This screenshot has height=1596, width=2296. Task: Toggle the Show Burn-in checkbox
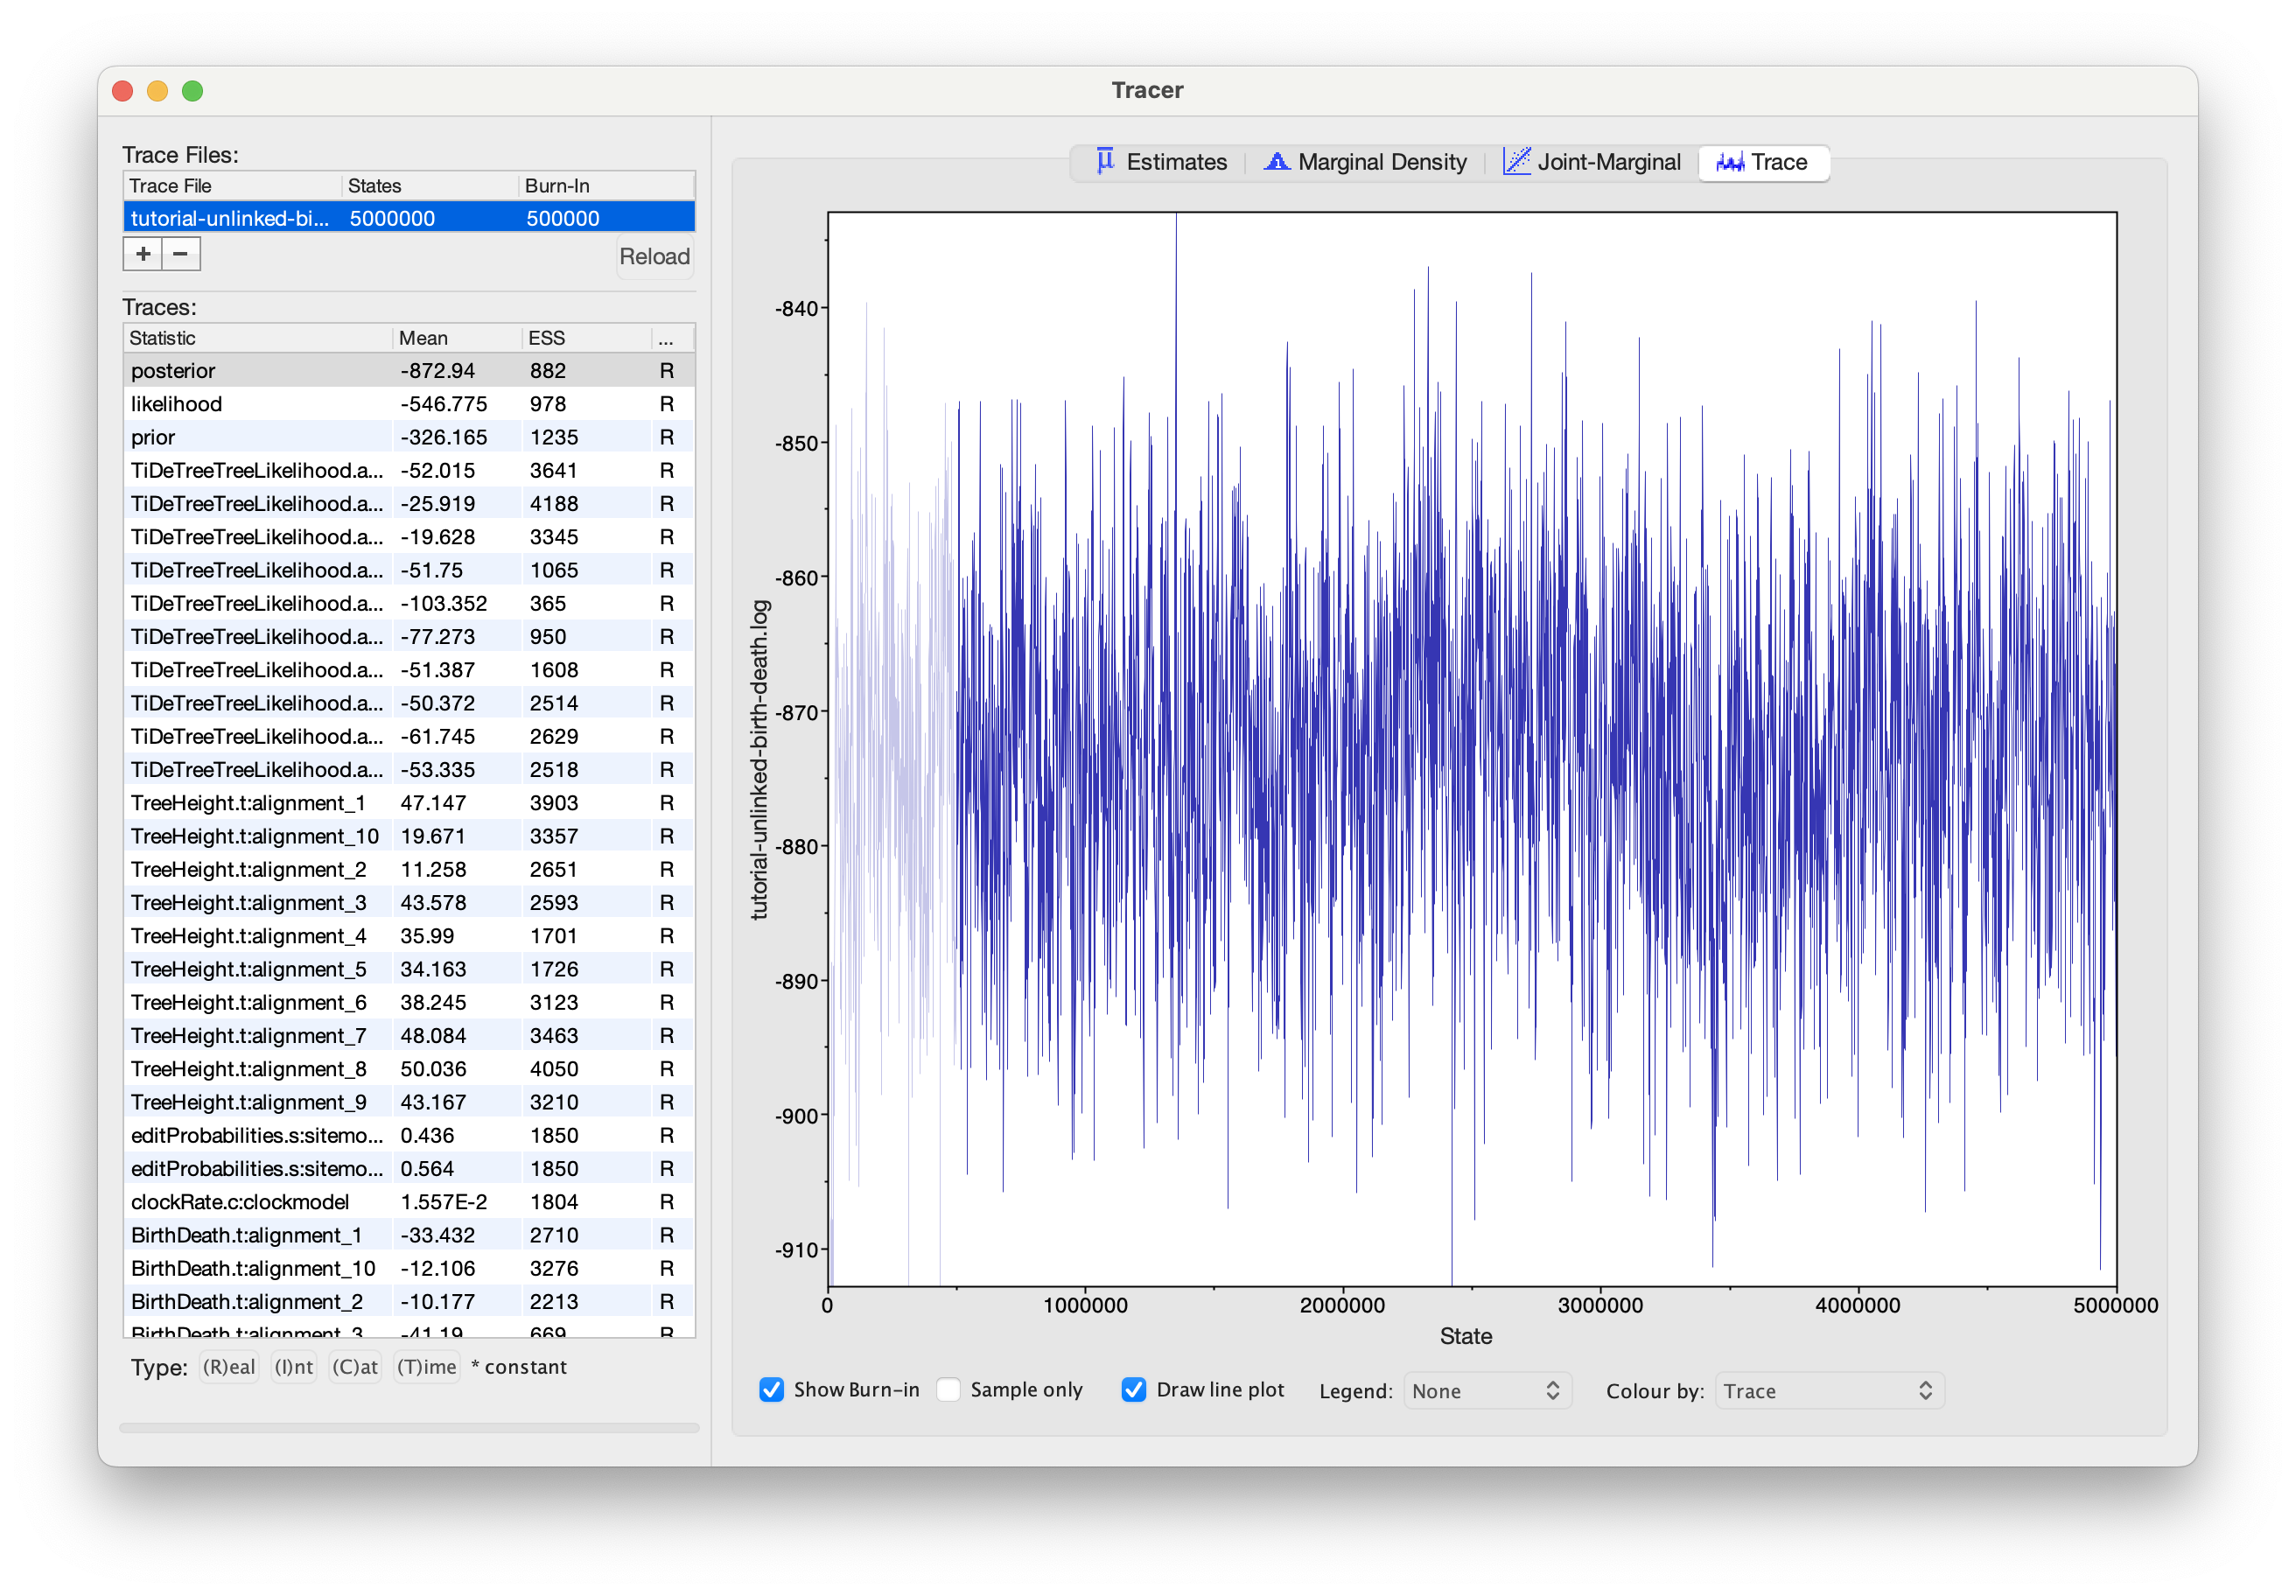(x=771, y=1389)
